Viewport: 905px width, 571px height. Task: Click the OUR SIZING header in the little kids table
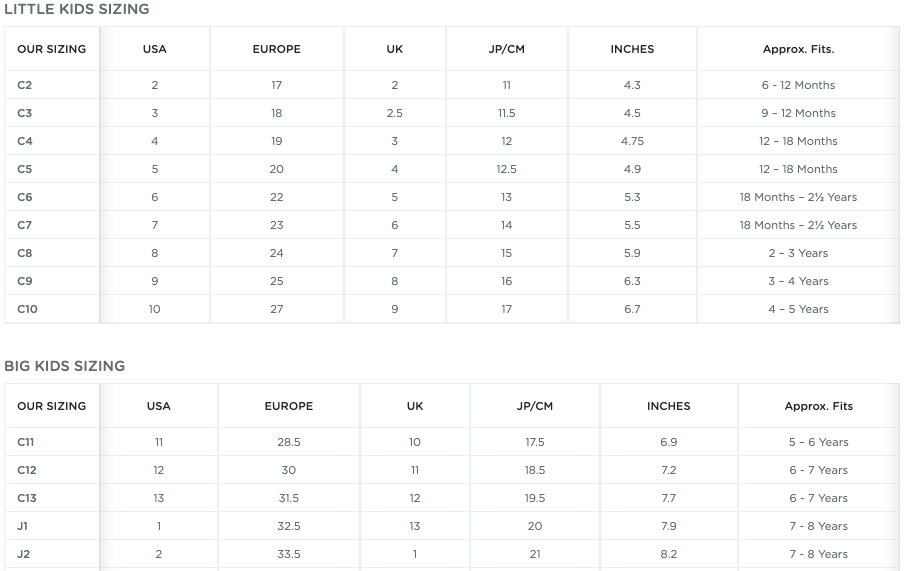click(51, 49)
